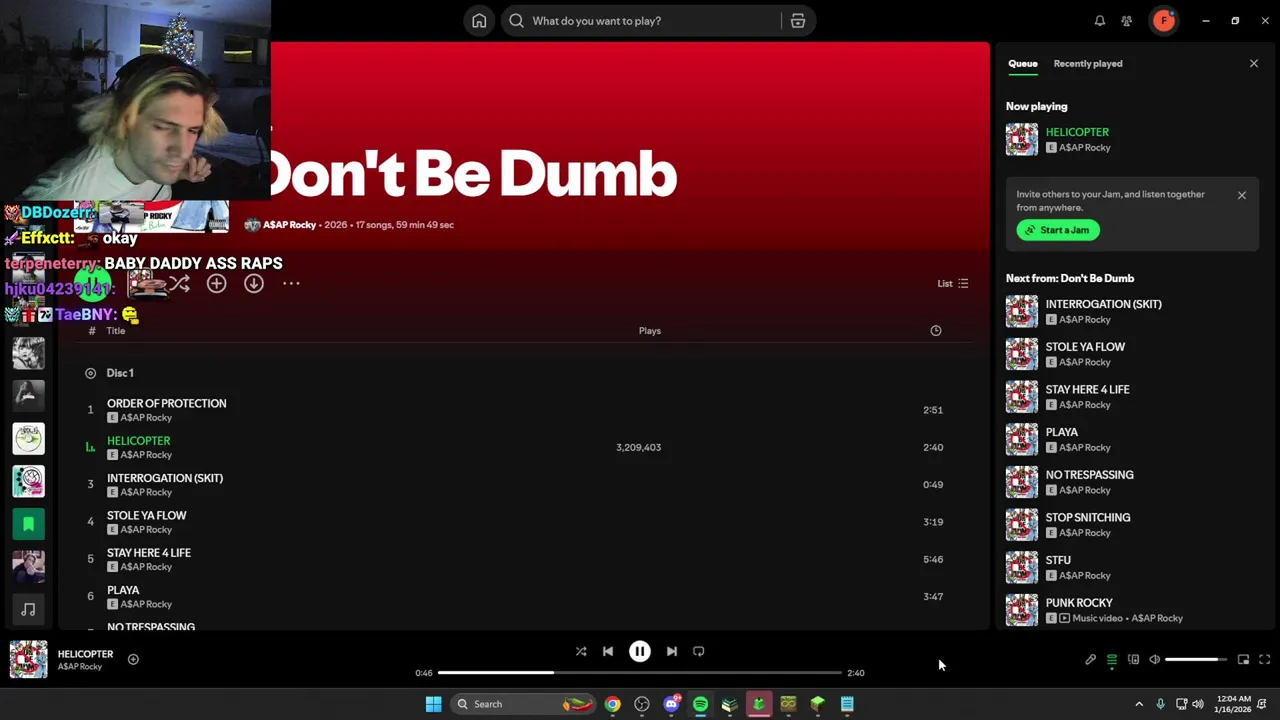This screenshot has width=1280, height=720.
Task: Open Discord from the taskbar
Action: pos(671,704)
